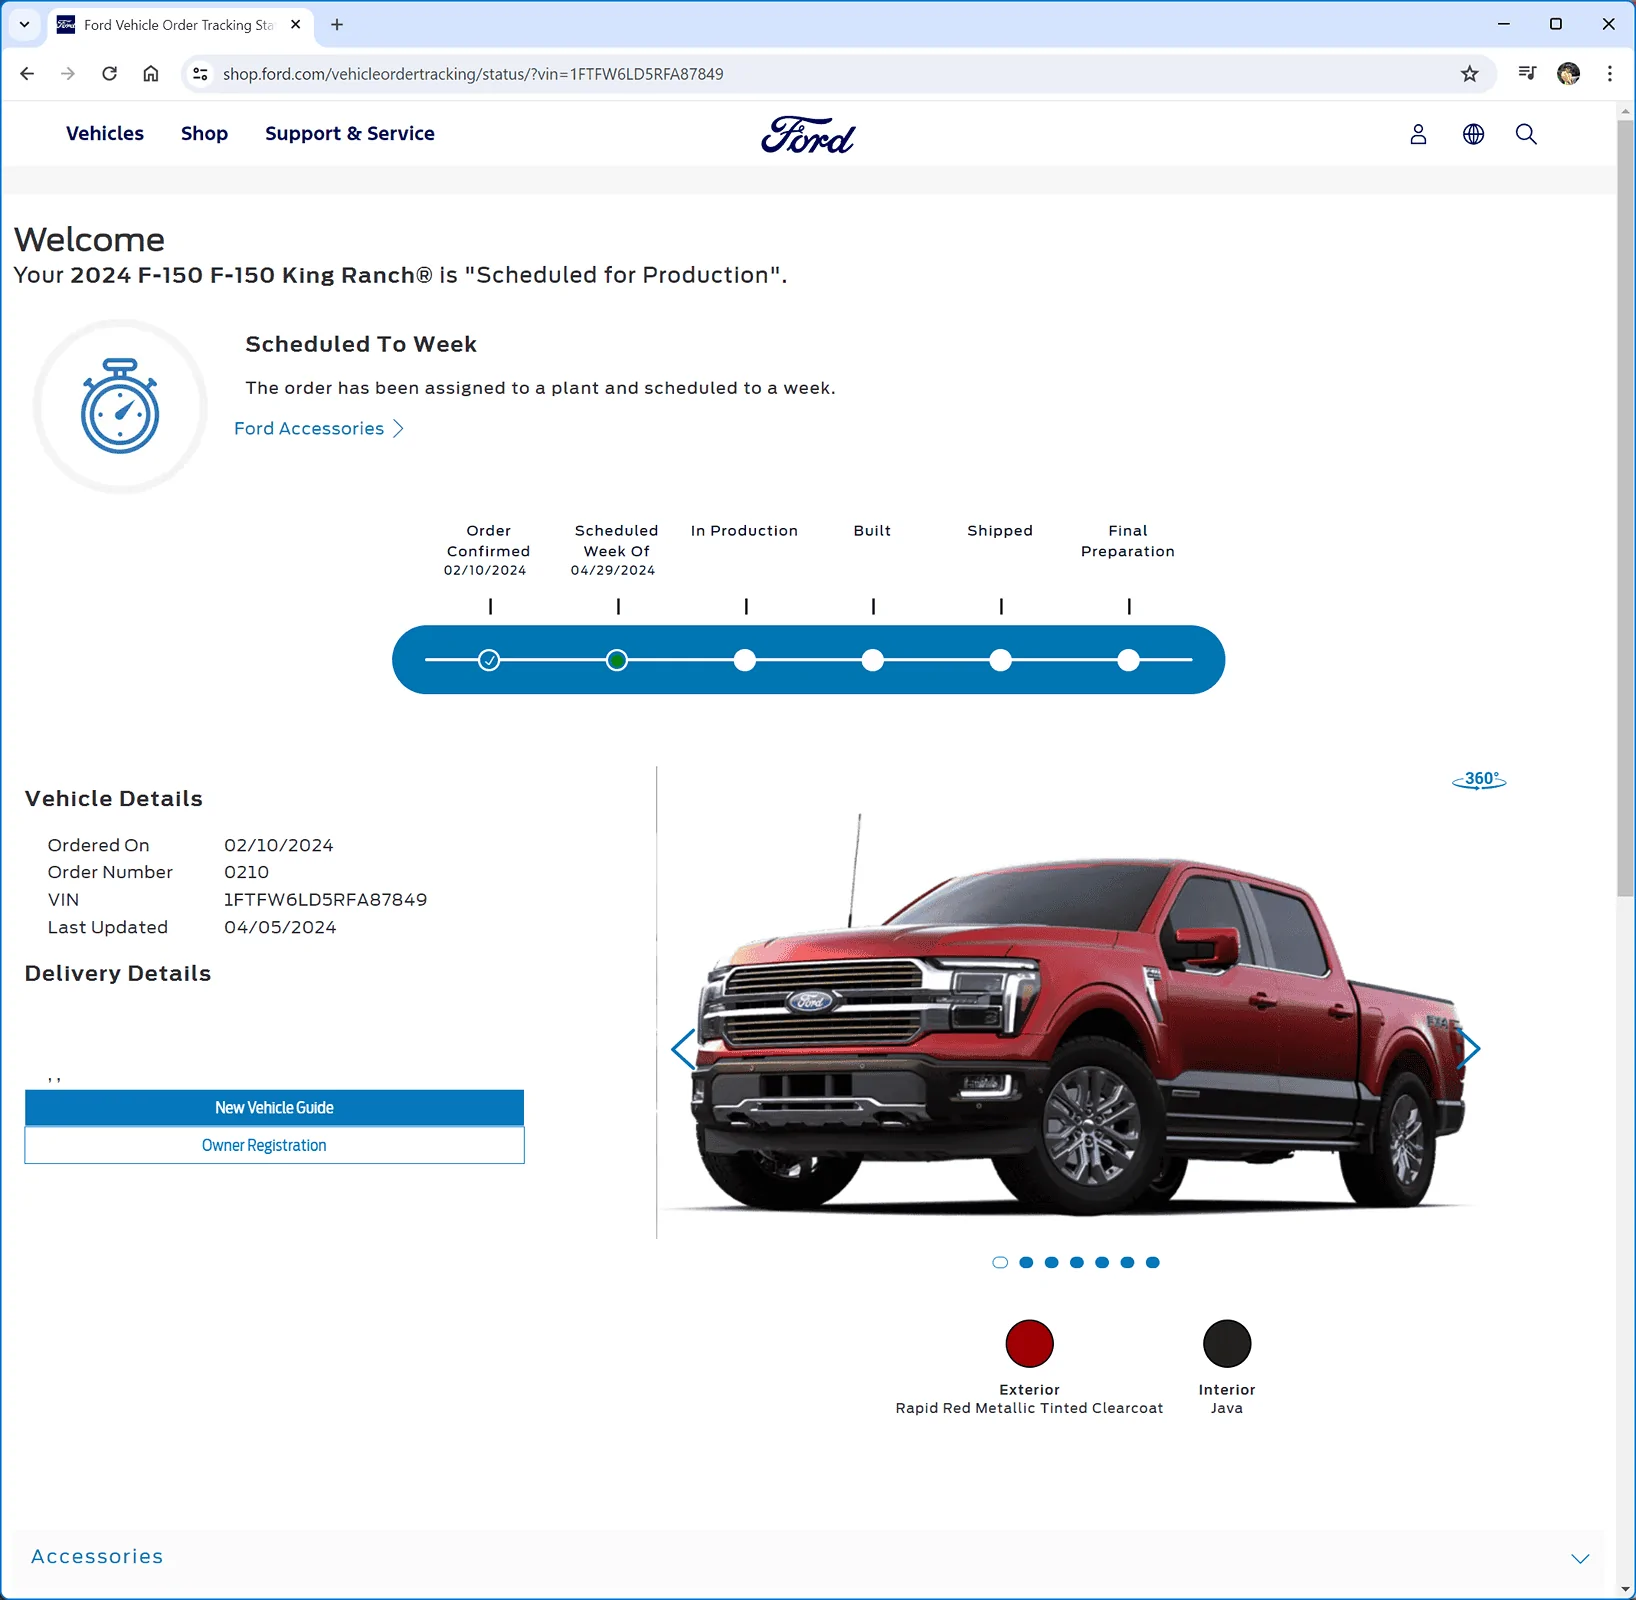This screenshot has height=1600, width=1636.
Task: Open the account profile icon
Action: pyautogui.click(x=1418, y=134)
